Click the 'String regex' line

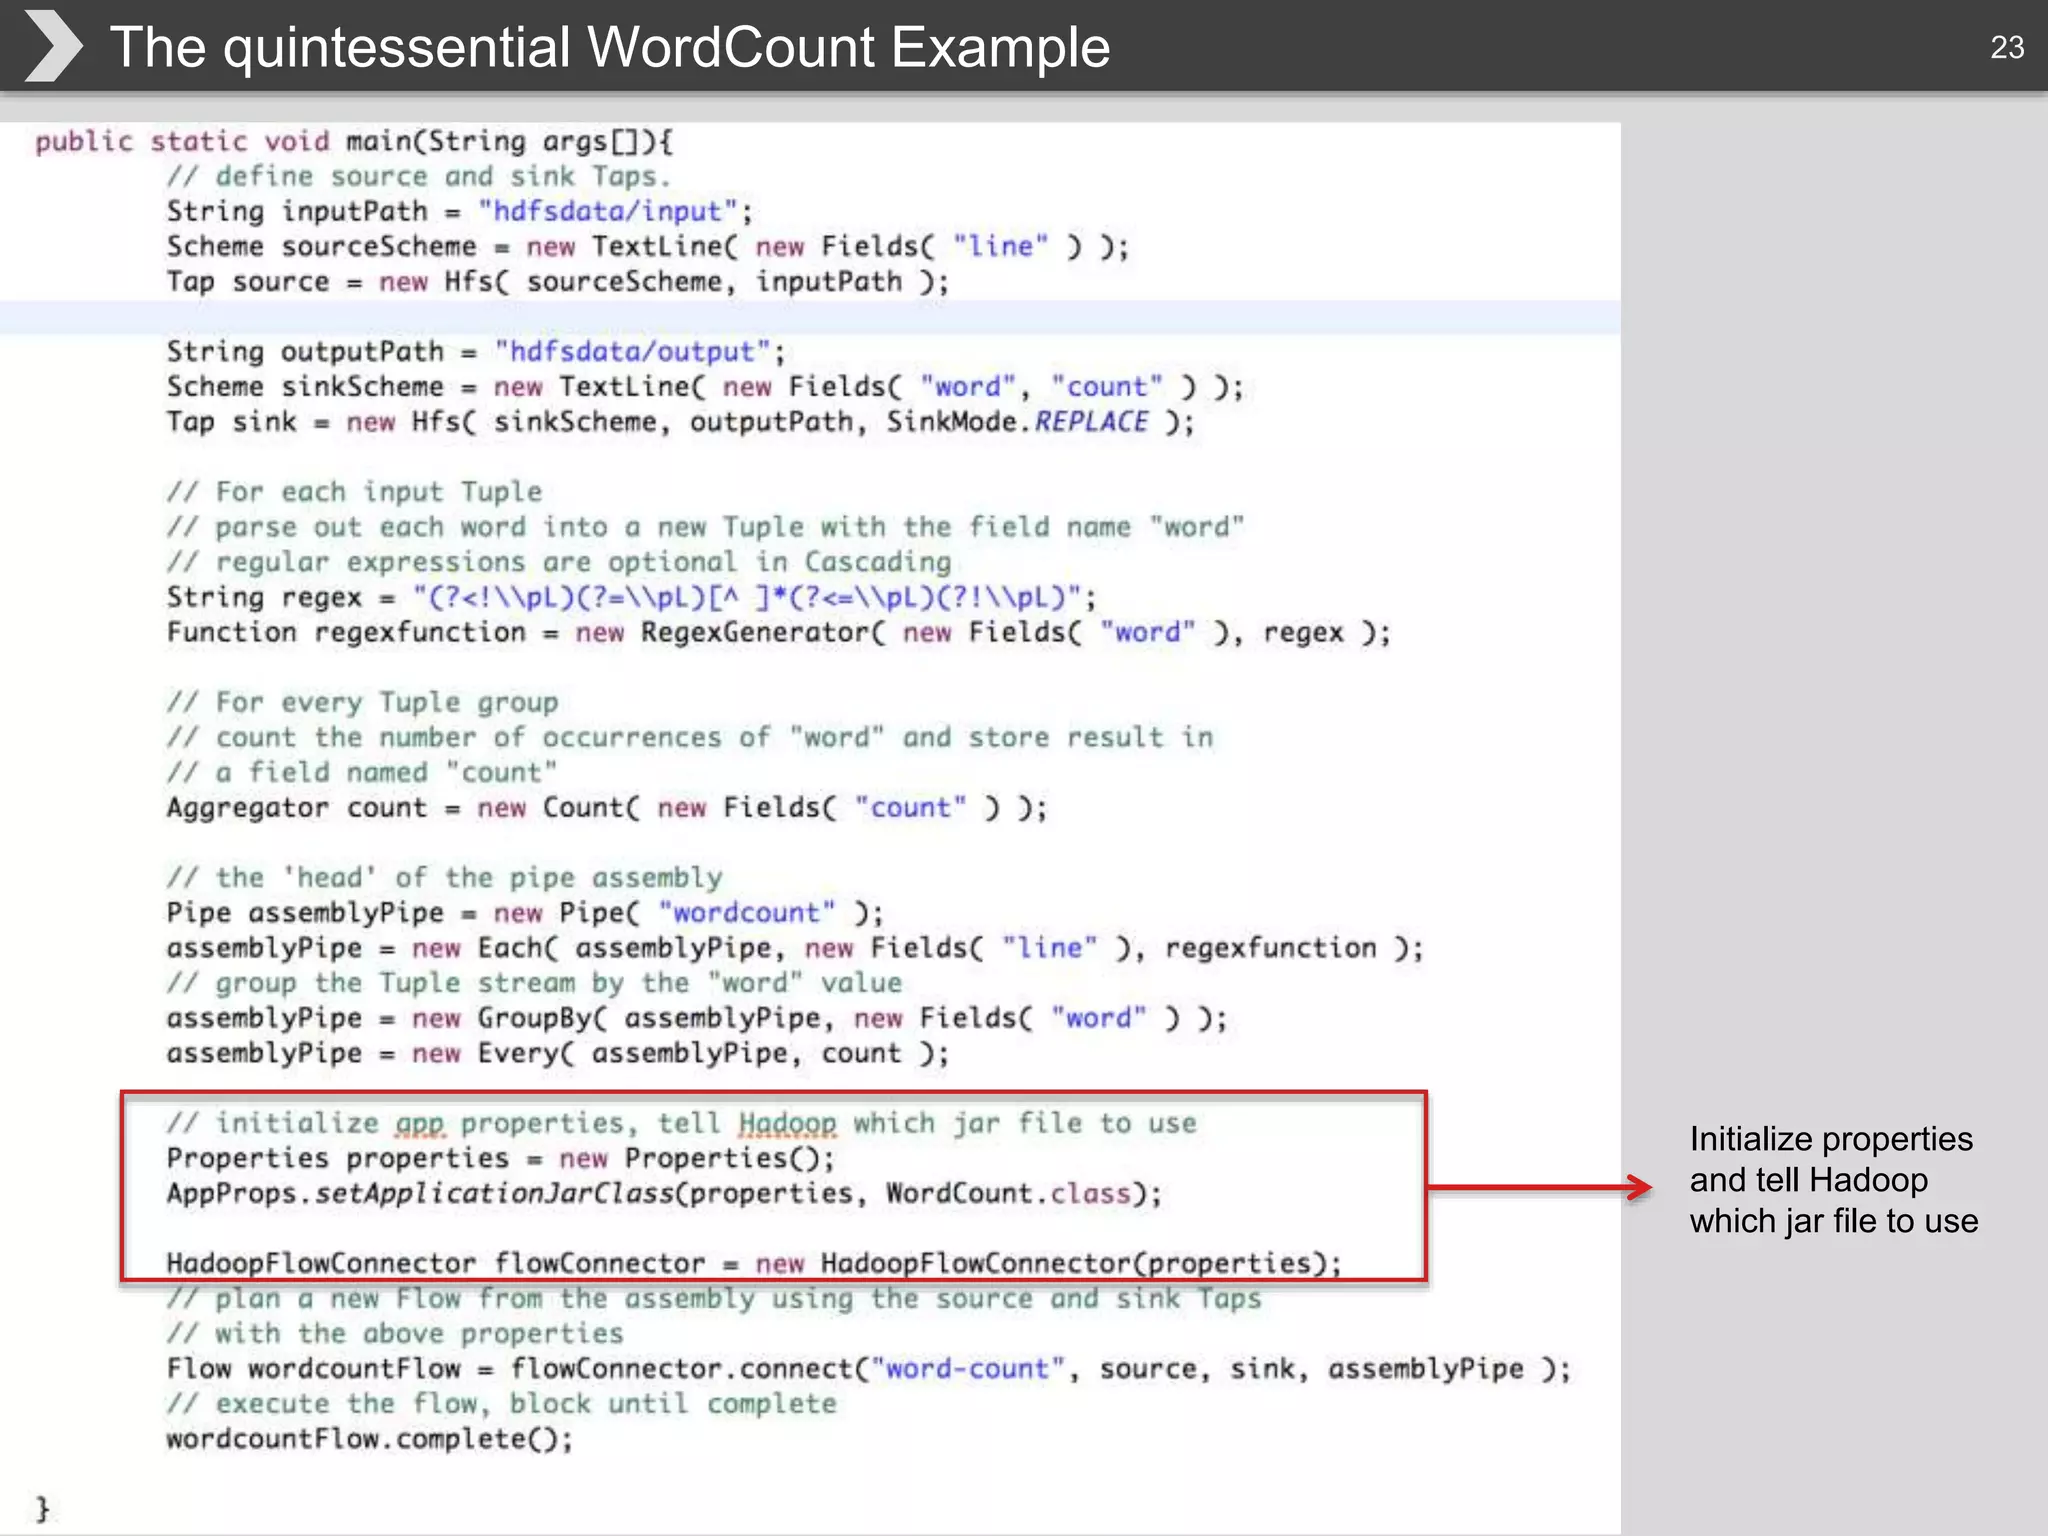coord(631,597)
